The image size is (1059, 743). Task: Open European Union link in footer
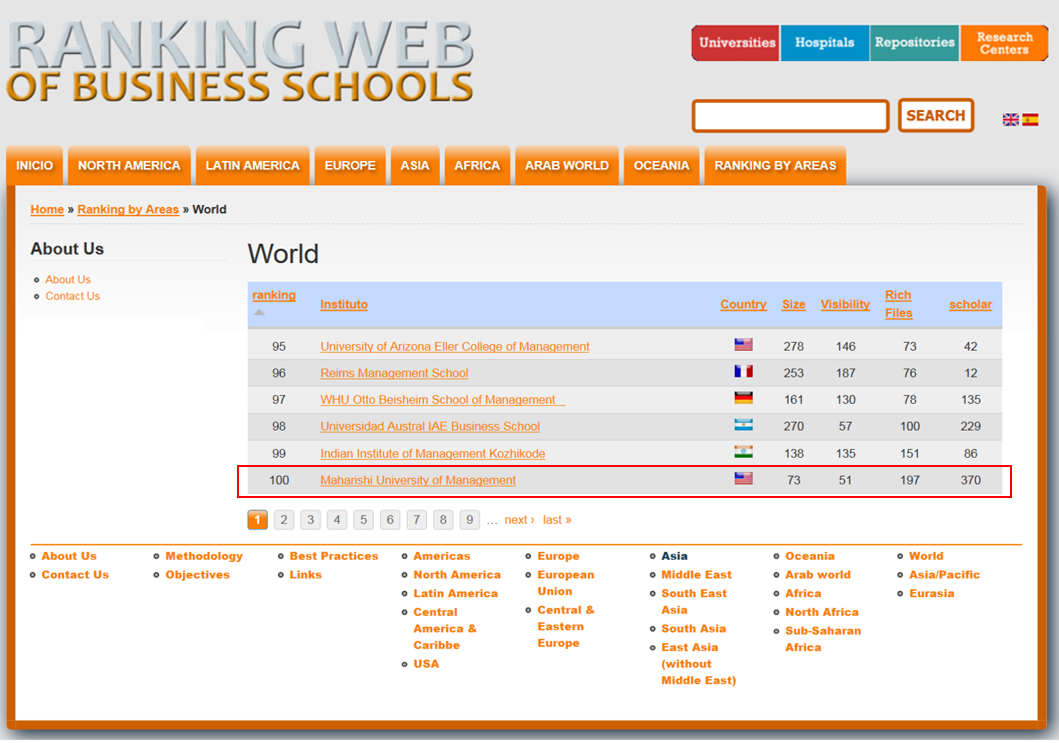pyautogui.click(x=566, y=583)
